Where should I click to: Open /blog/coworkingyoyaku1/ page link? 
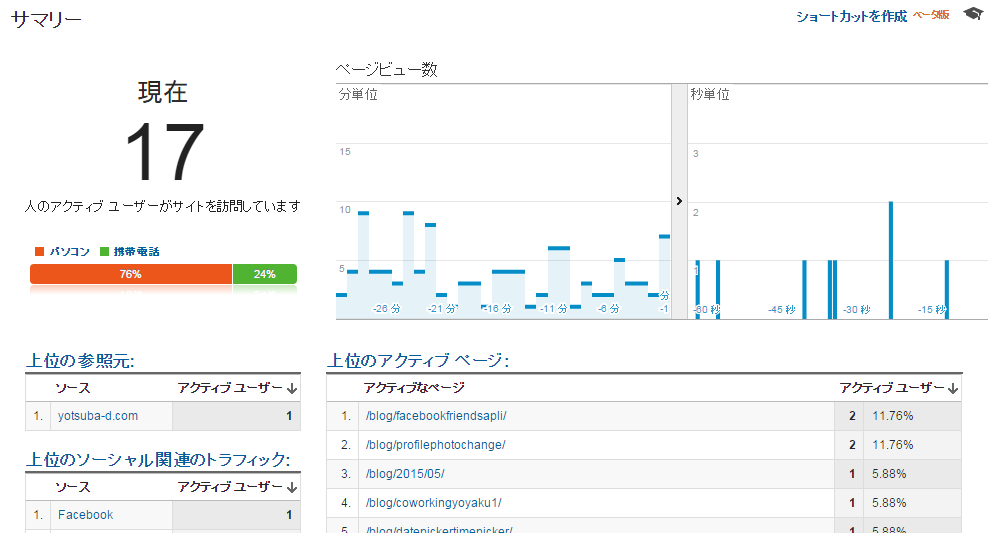[x=433, y=503]
